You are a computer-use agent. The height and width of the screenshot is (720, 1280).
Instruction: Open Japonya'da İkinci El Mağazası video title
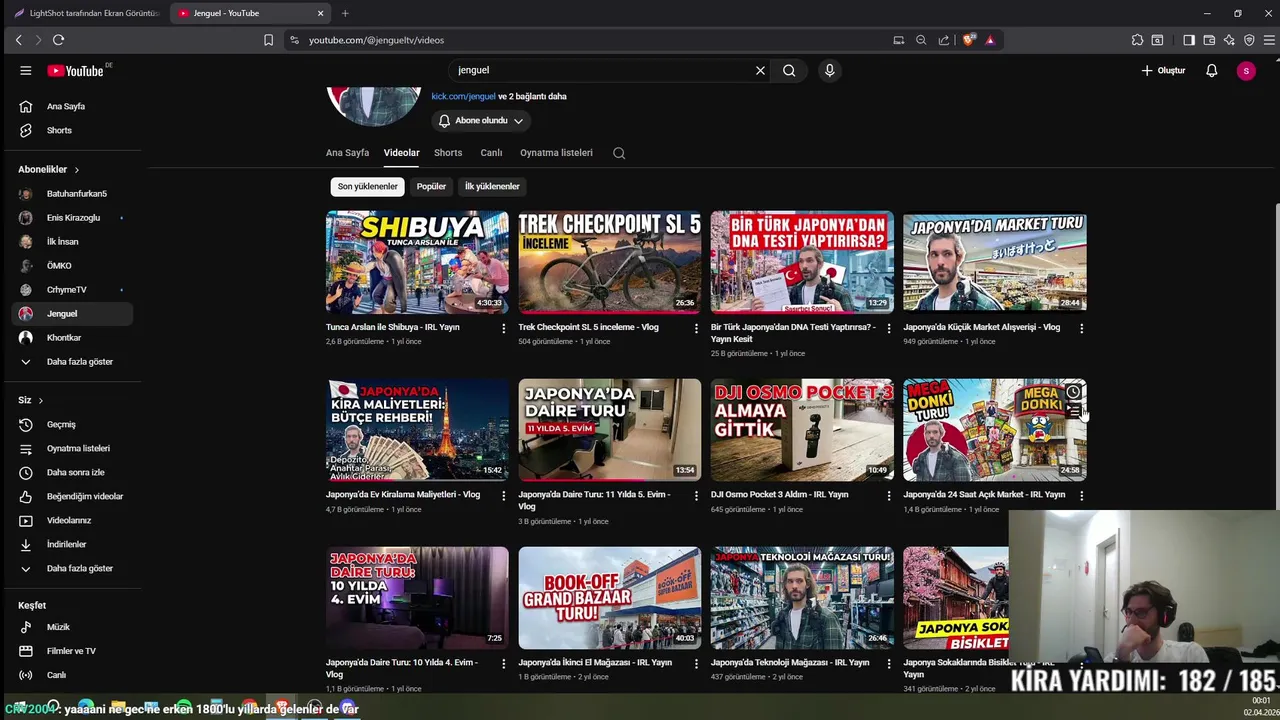pyautogui.click(x=595, y=662)
